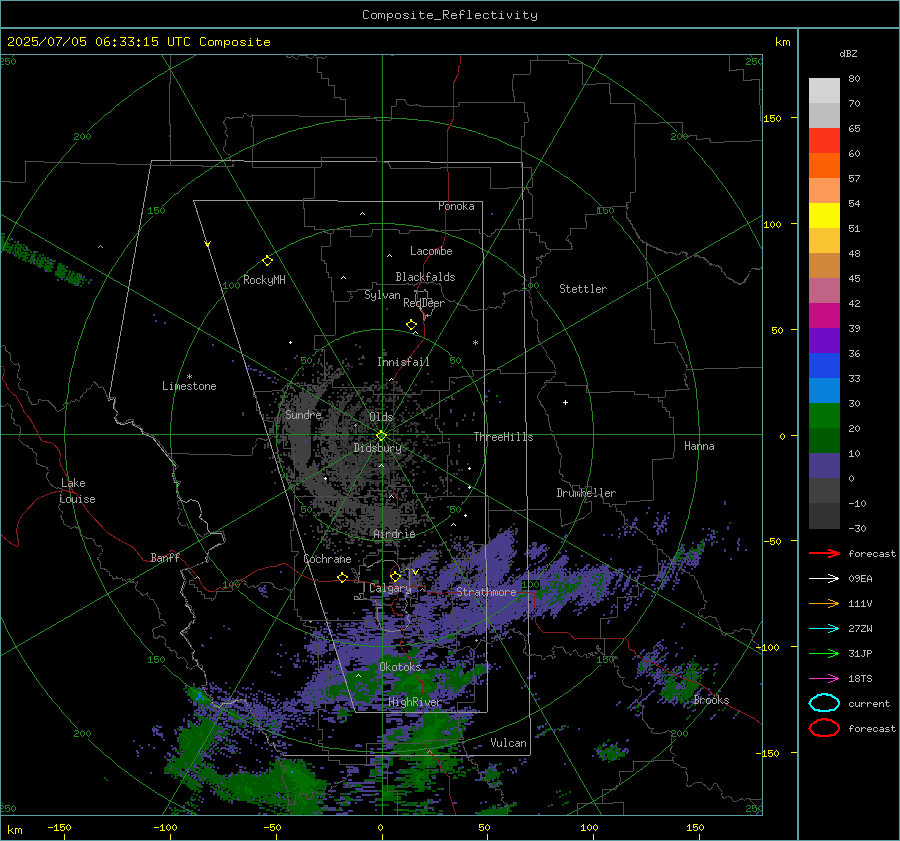
Task: Select the cyan 27ZW arrow symbol
Action: (x=824, y=629)
